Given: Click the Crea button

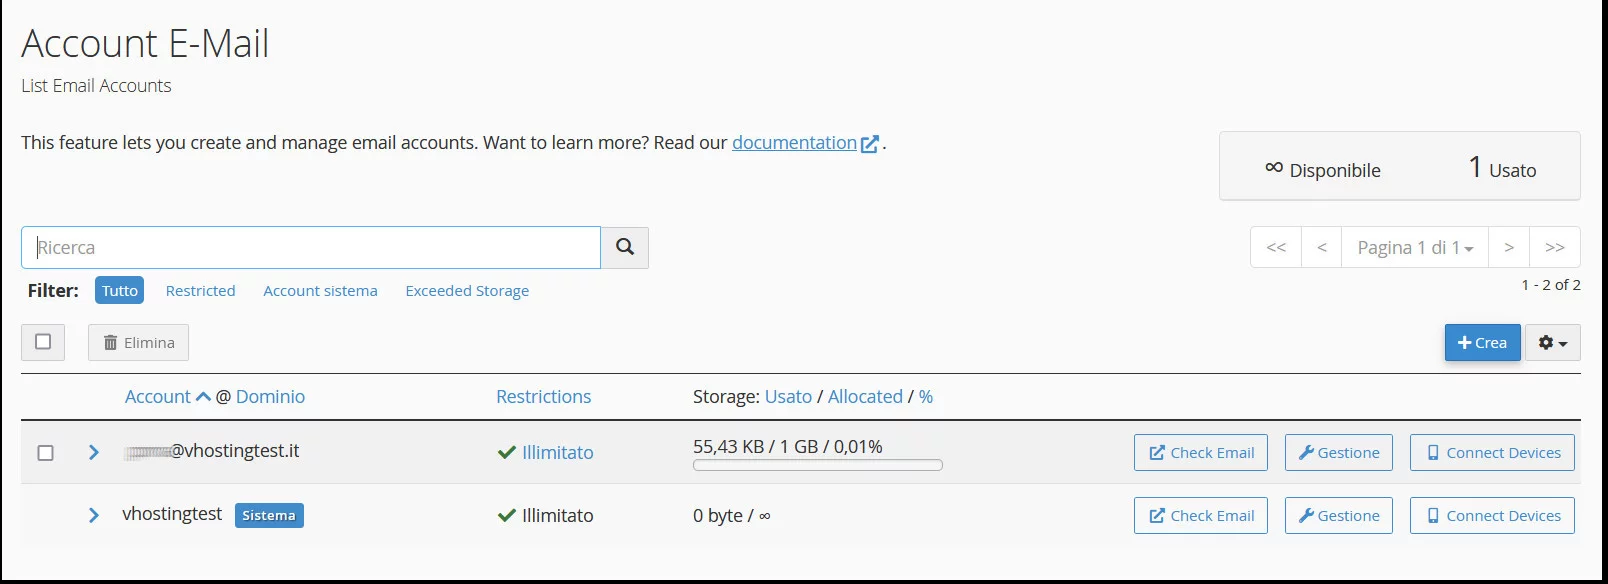Looking at the screenshot, I should 1482,342.
